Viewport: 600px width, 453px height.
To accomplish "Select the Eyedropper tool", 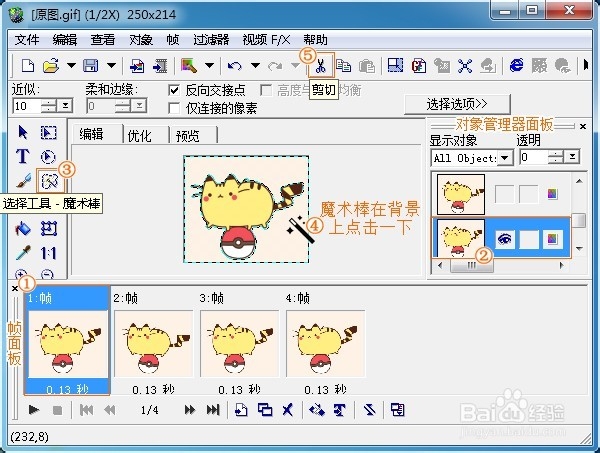I will 23,253.
